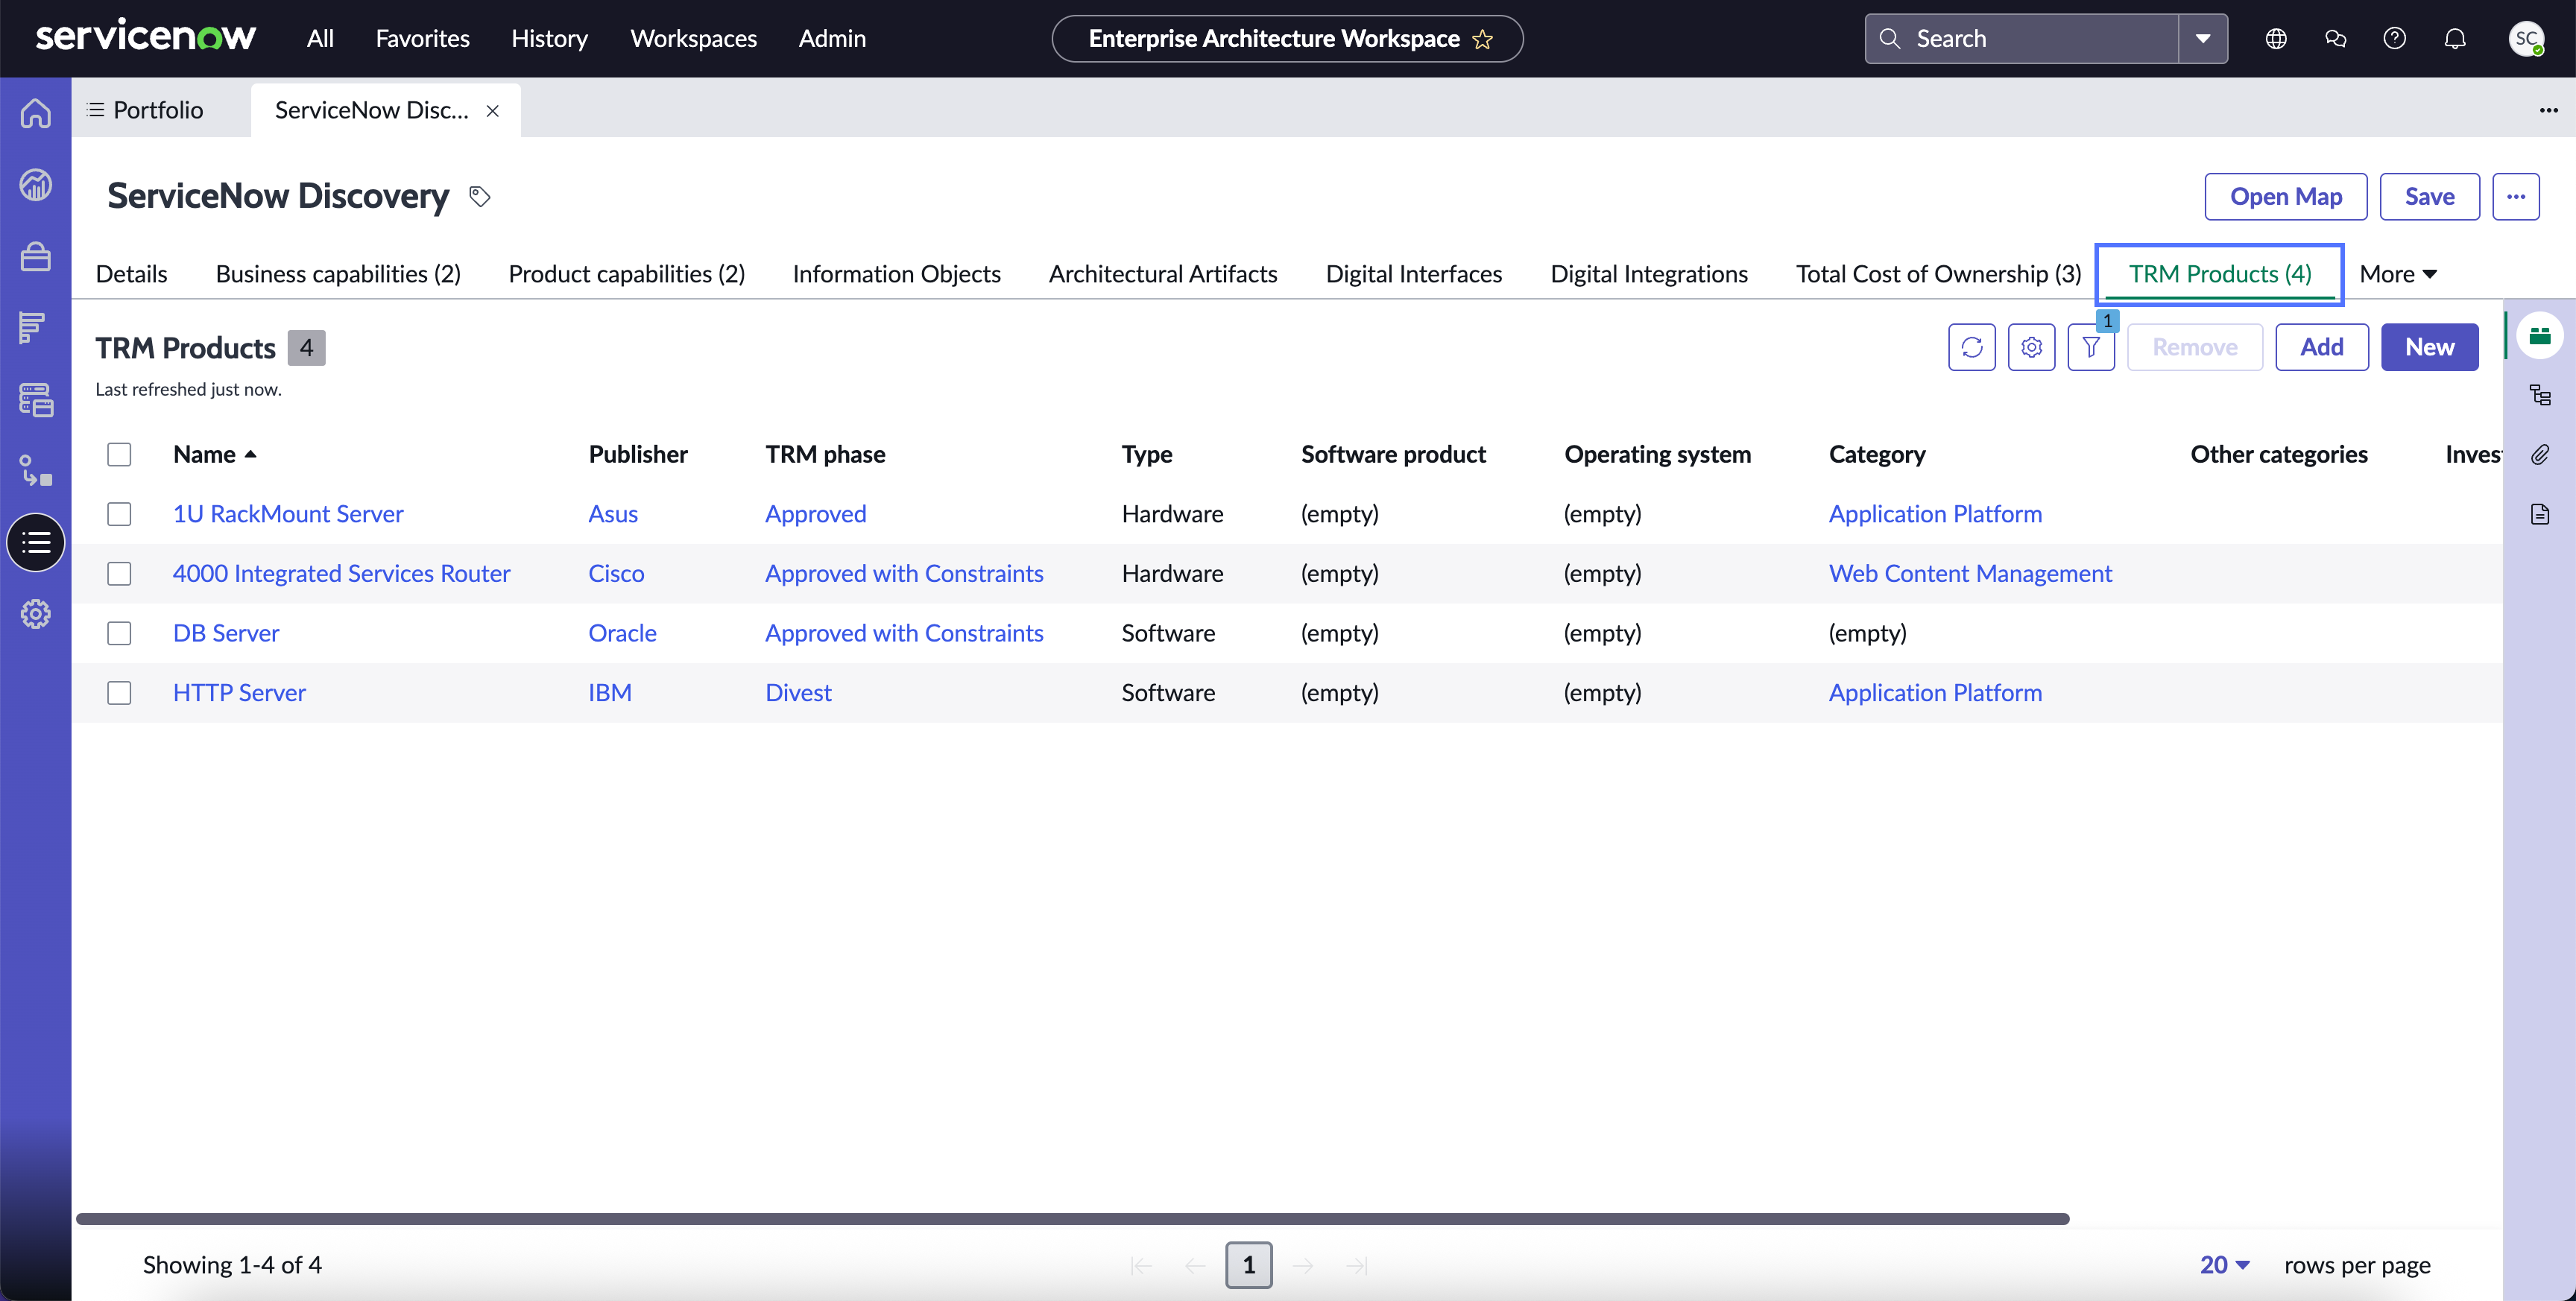Open the Oracle publisher link

pos(622,633)
